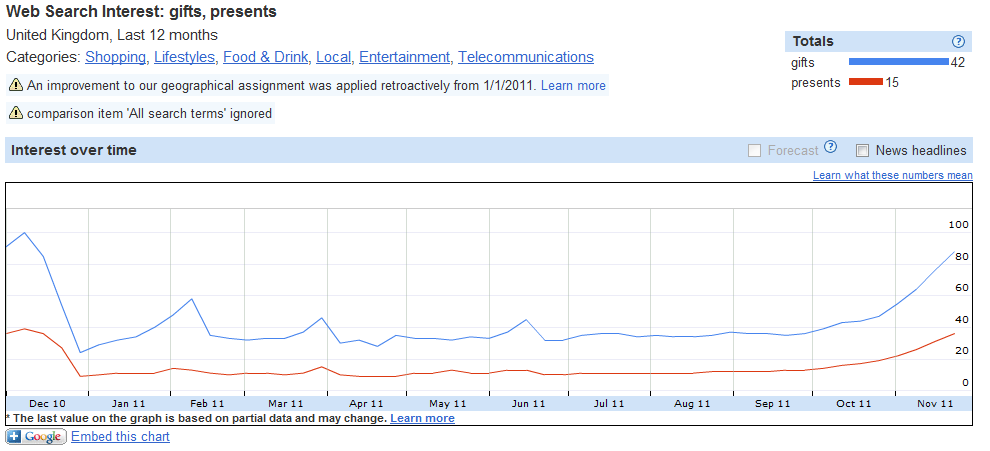Click the presents total value 15
The width and height of the screenshot is (990, 451).
892,83
